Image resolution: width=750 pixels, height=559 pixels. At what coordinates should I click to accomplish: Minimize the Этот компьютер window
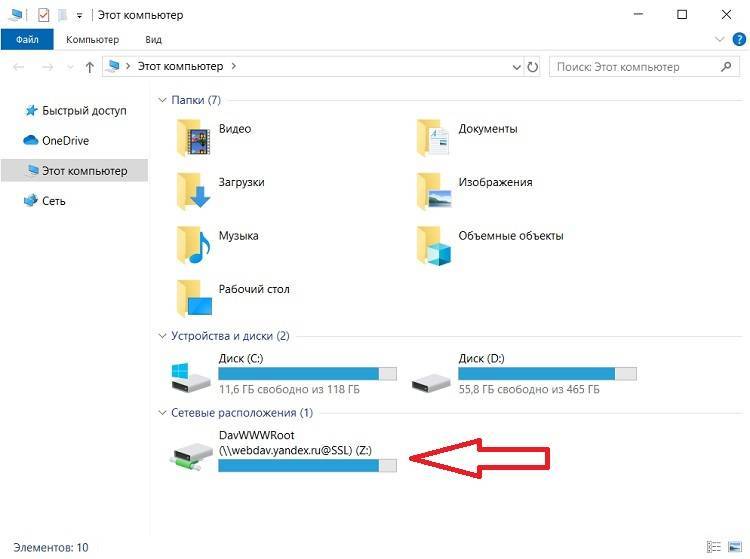pyautogui.click(x=638, y=14)
